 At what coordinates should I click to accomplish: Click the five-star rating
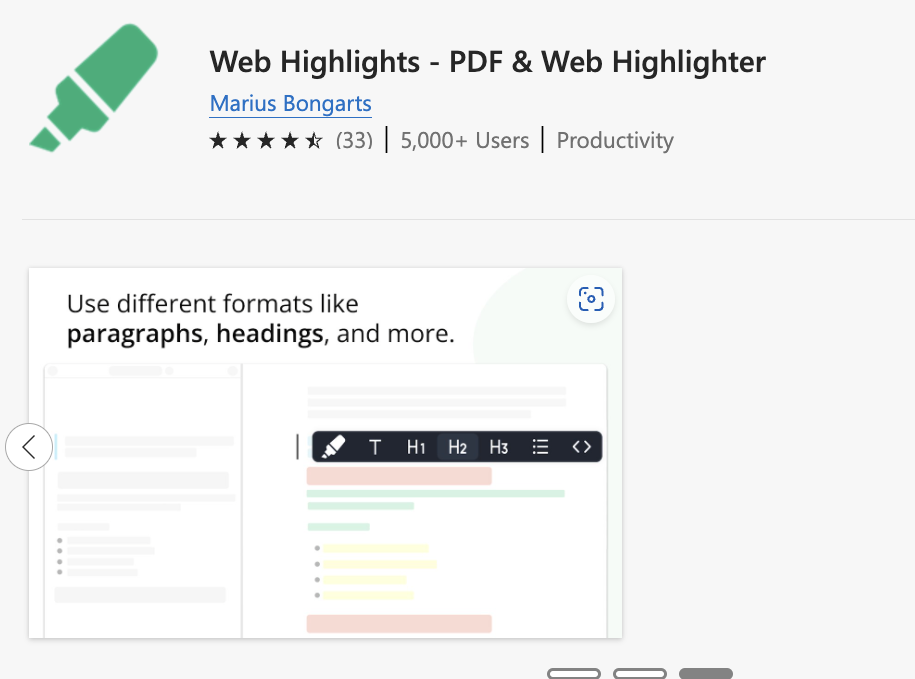[x=266, y=141]
